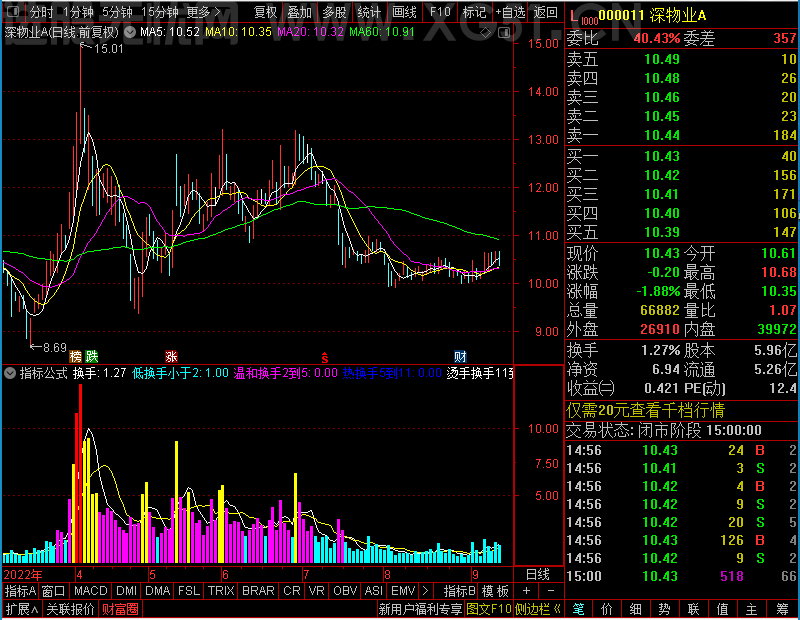Switch indicator to DMA
800x620 pixels.
click(157, 591)
